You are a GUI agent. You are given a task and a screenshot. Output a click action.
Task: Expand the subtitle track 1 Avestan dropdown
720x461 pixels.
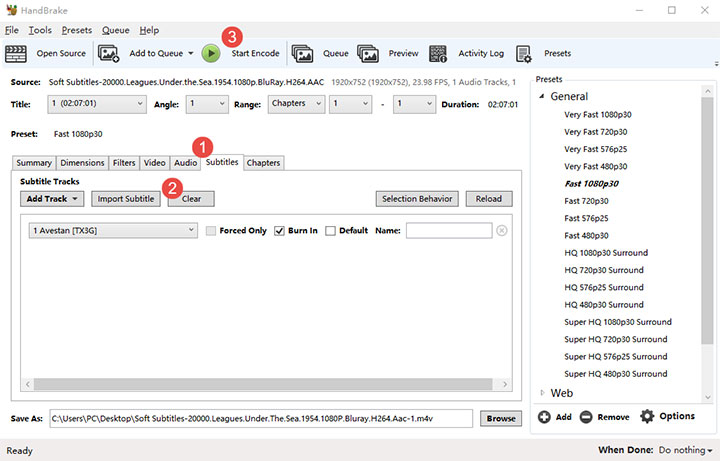point(113,231)
